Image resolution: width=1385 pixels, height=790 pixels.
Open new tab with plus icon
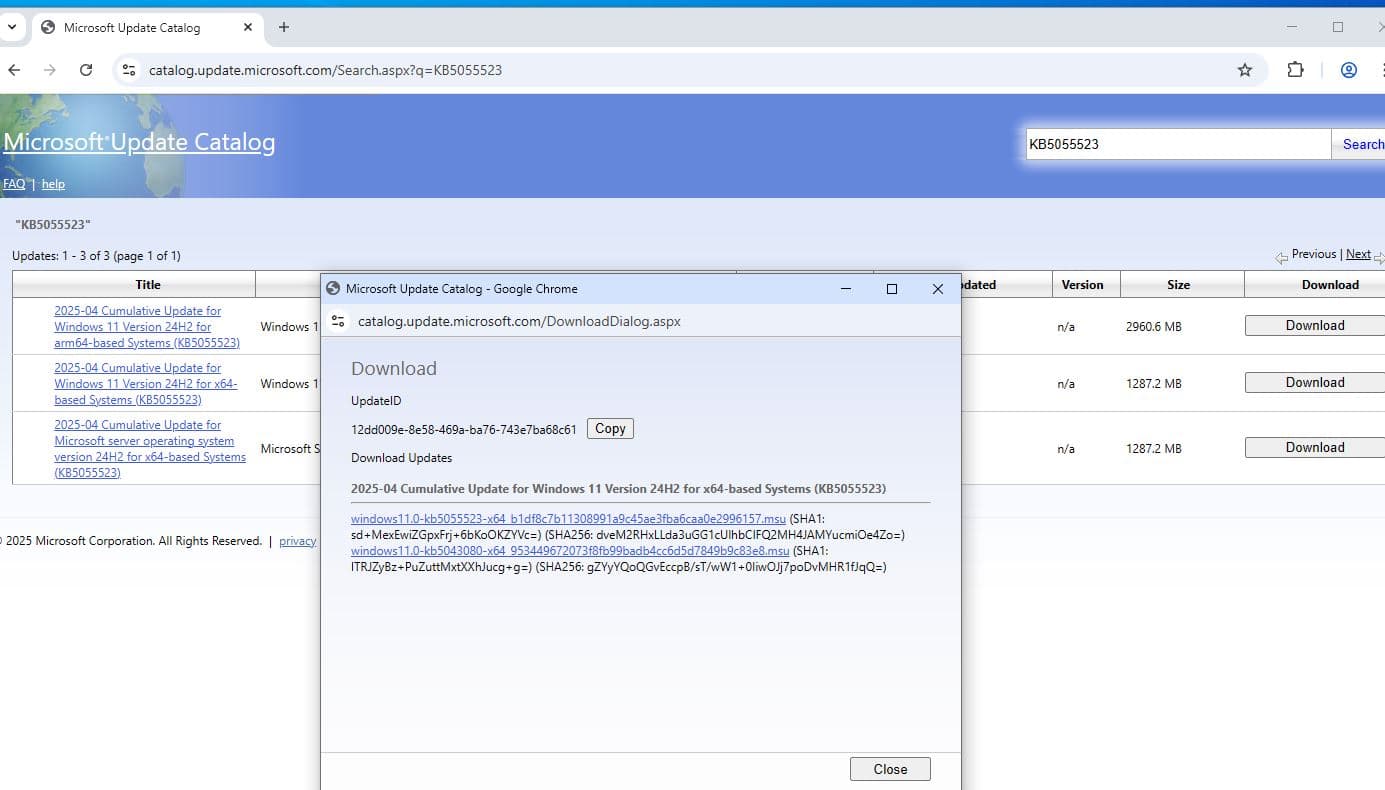(284, 27)
